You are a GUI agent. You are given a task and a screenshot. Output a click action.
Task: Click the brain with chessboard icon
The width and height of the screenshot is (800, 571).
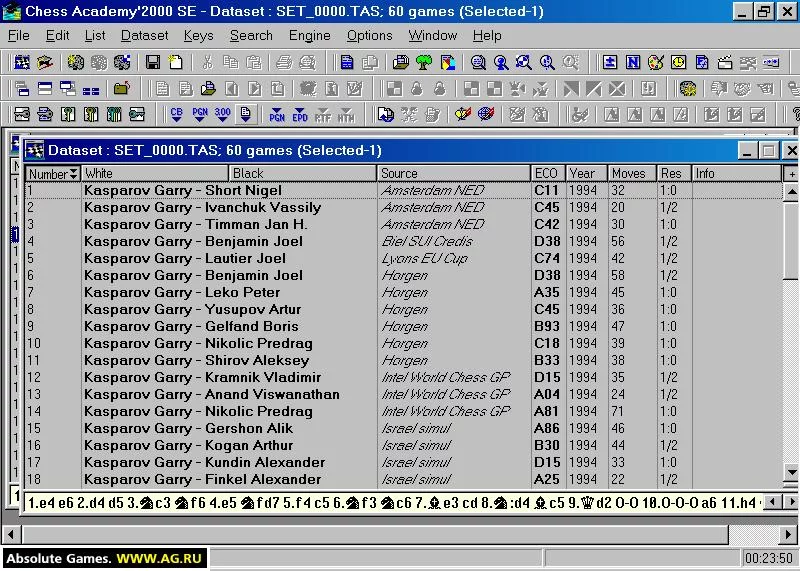121,62
